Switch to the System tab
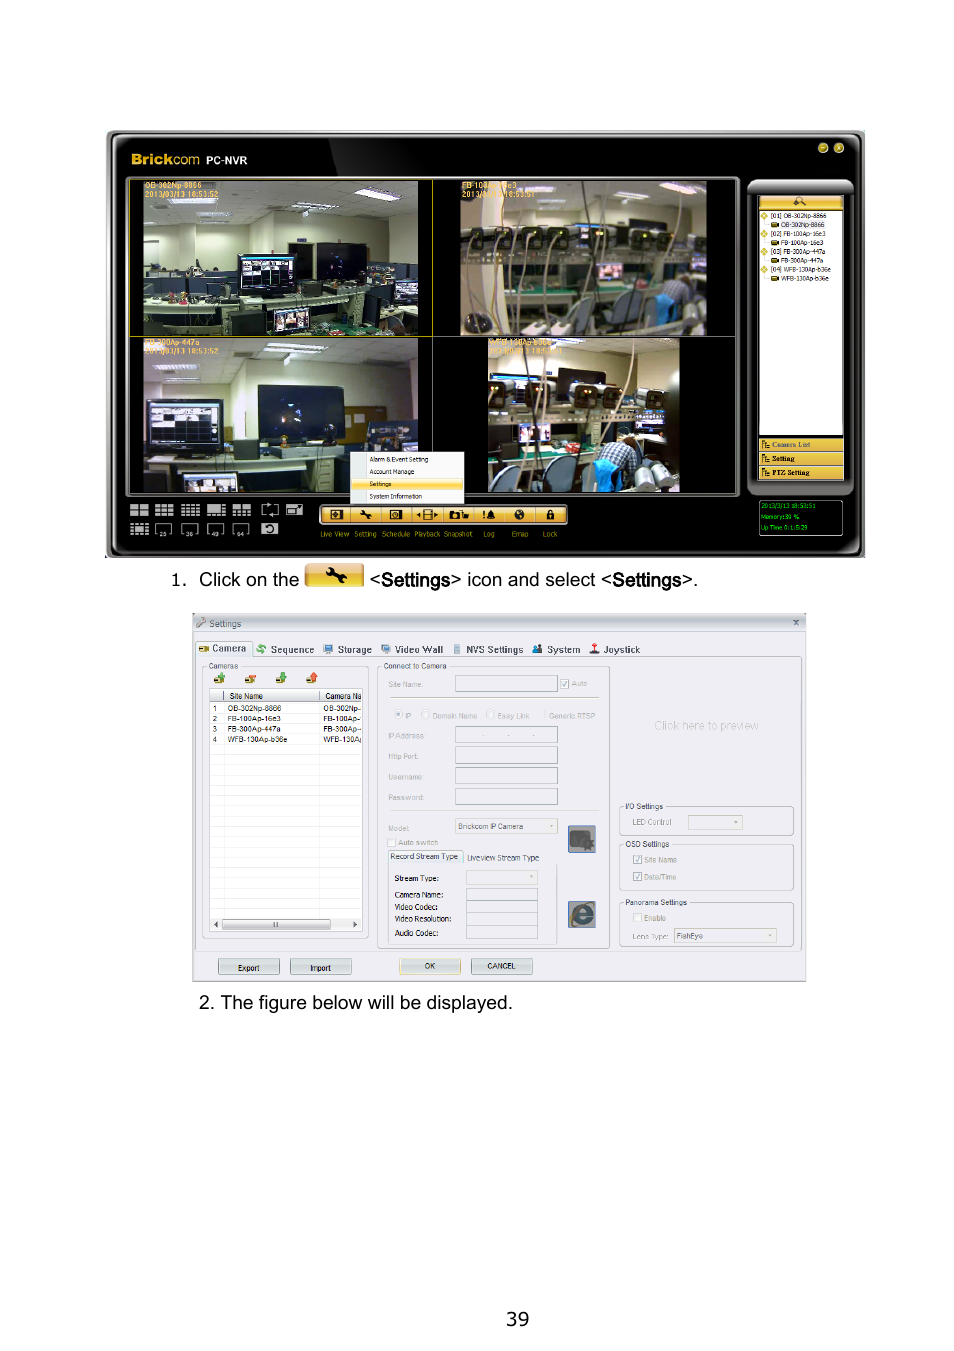 557,650
